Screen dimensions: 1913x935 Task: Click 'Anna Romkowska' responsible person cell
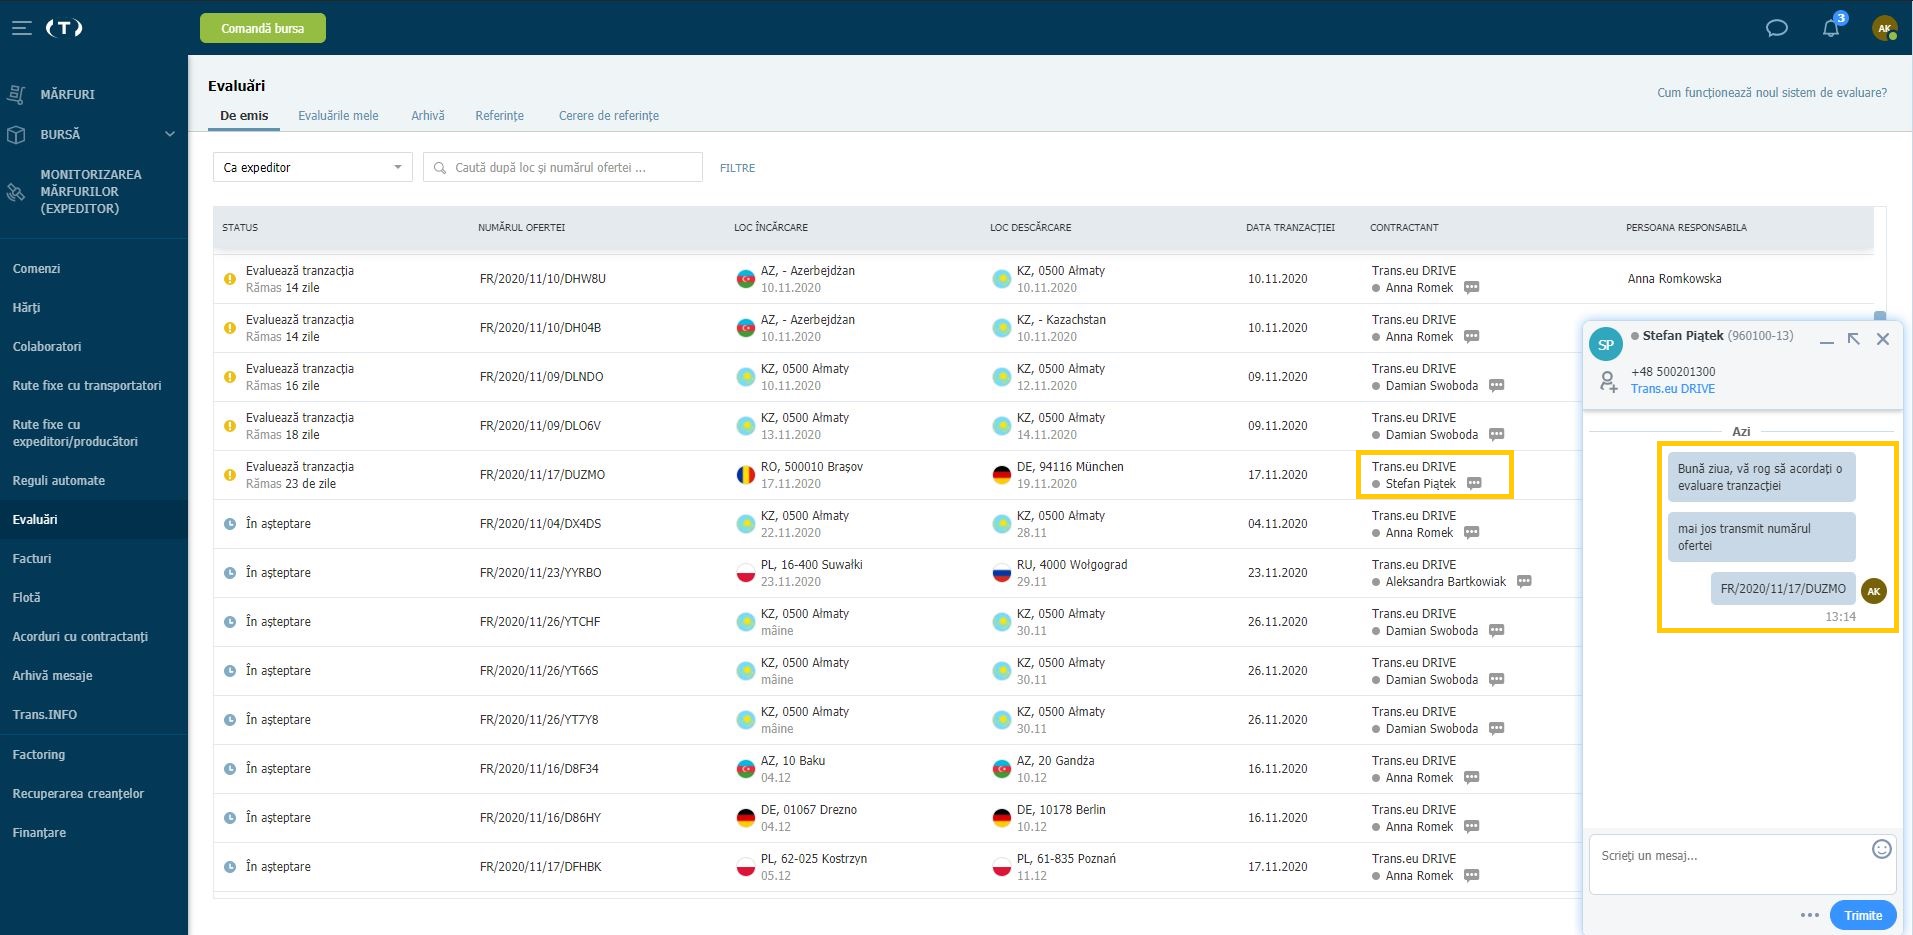(1674, 279)
